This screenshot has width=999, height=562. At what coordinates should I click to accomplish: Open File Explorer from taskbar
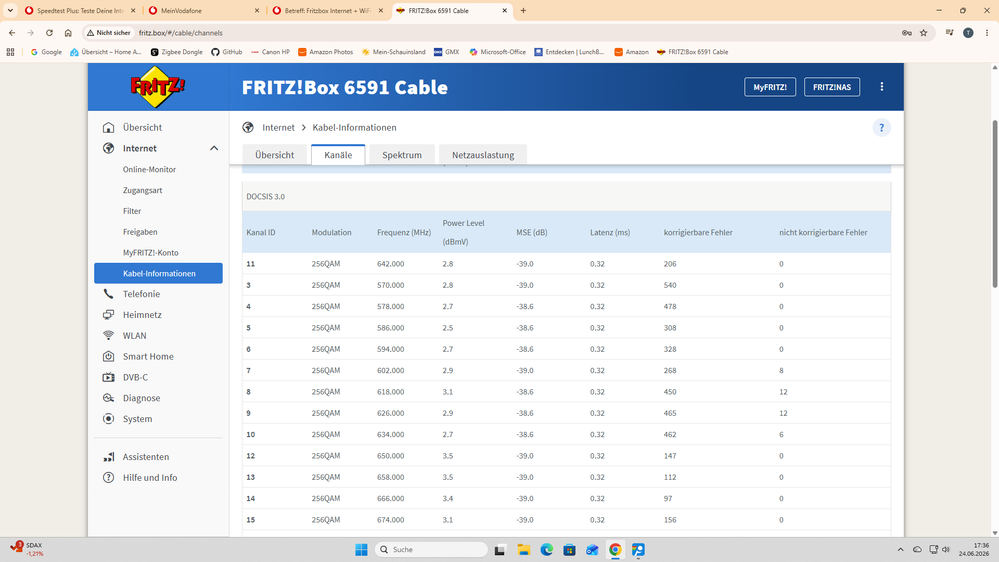(x=524, y=549)
